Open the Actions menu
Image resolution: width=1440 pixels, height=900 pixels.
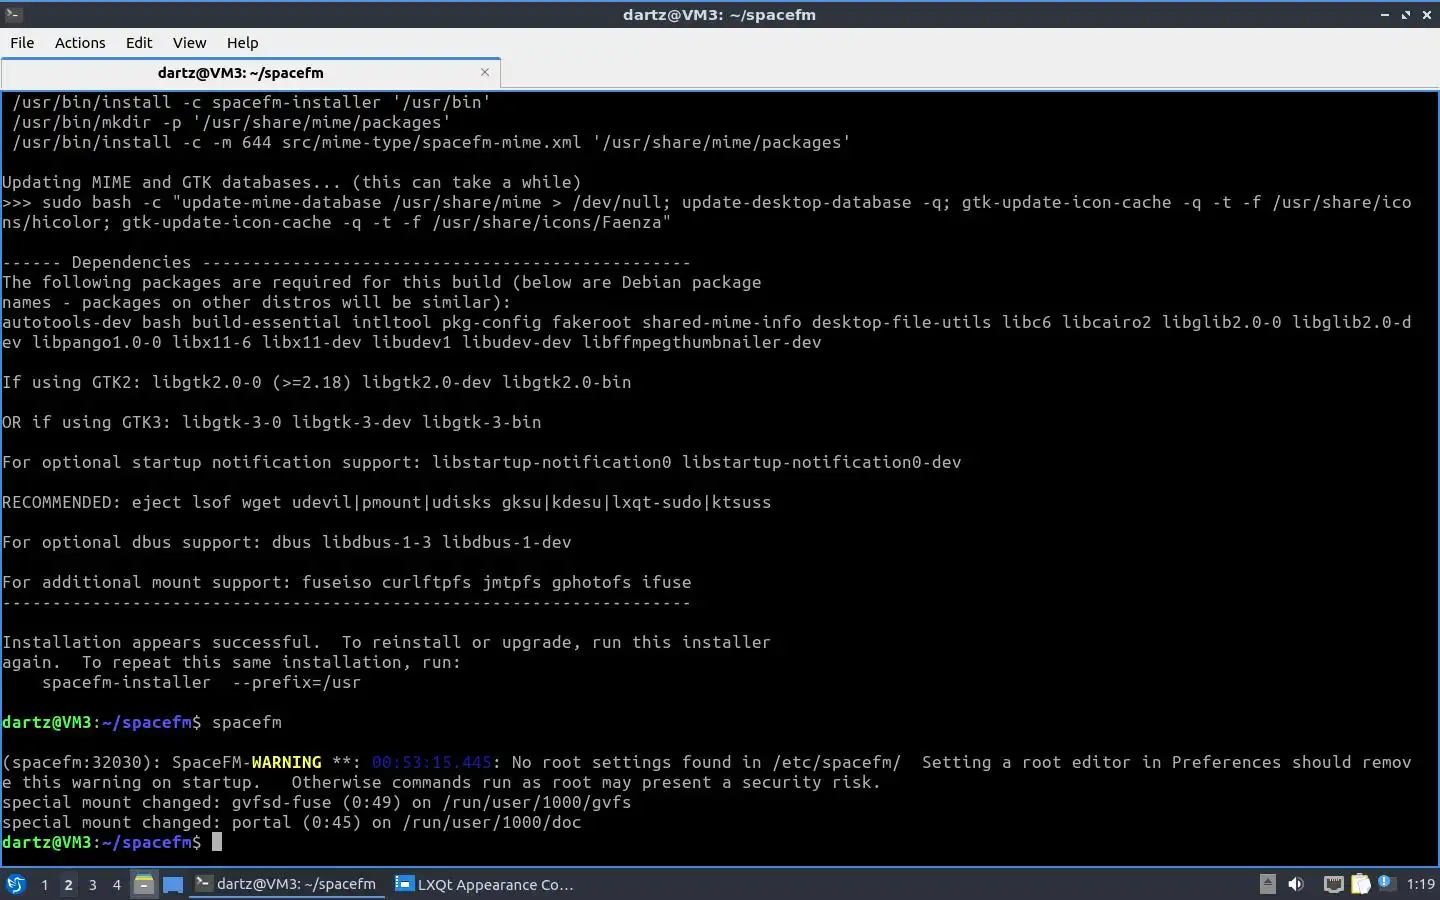[80, 43]
